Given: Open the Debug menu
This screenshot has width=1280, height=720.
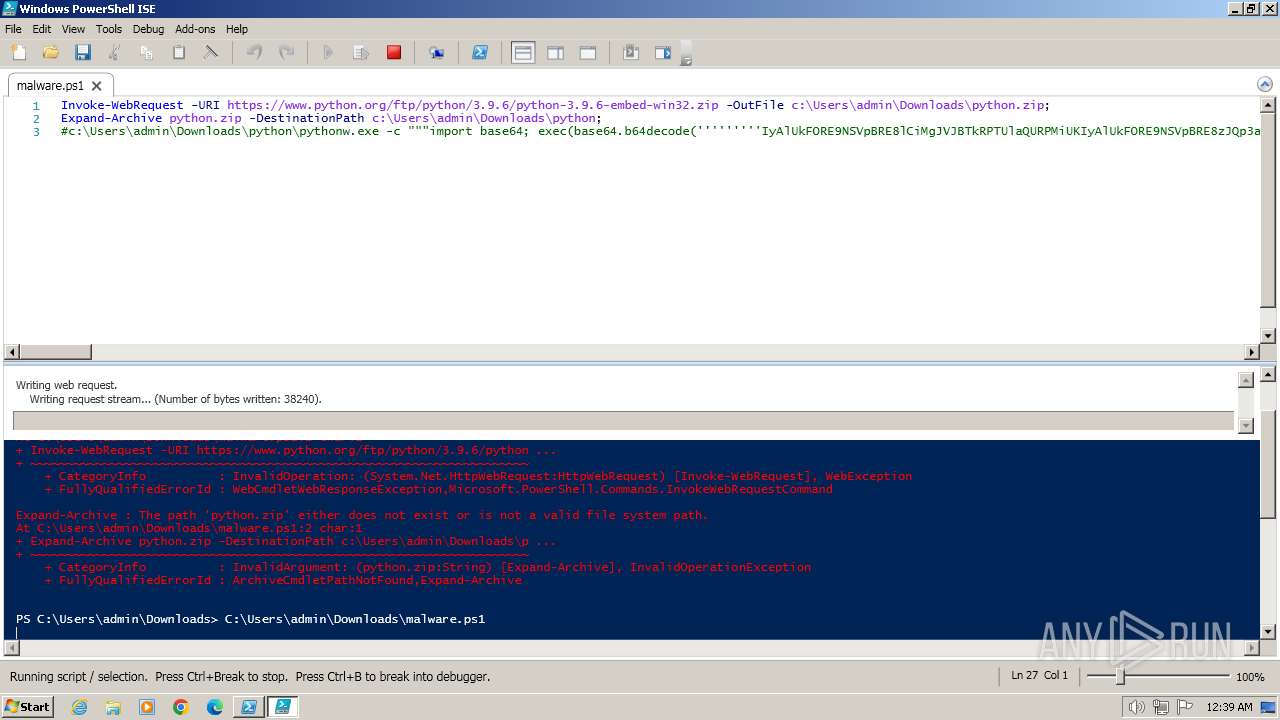Looking at the screenshot, I should point(148,29).
